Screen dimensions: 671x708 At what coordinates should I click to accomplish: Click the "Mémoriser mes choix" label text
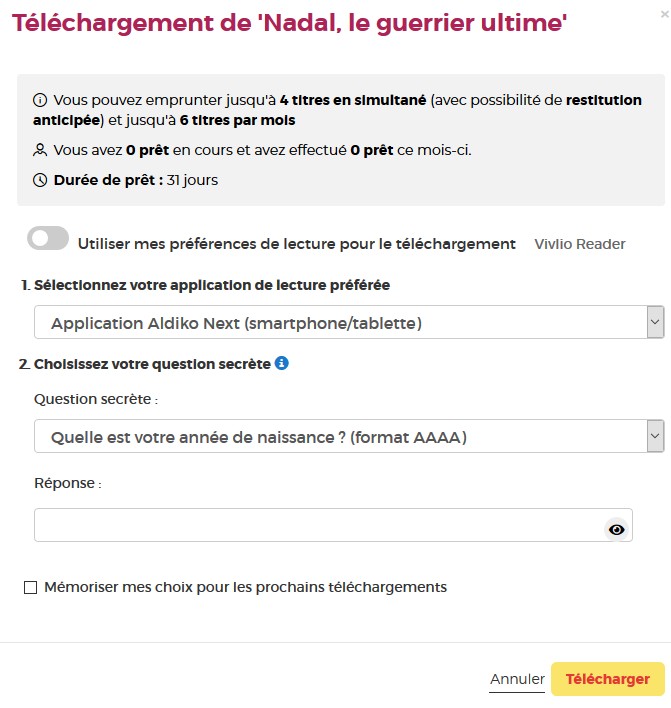(245, 588)
